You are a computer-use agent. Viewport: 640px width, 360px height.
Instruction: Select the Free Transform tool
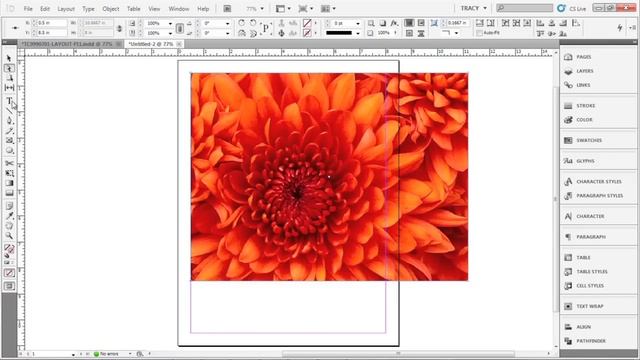[9, 173]
